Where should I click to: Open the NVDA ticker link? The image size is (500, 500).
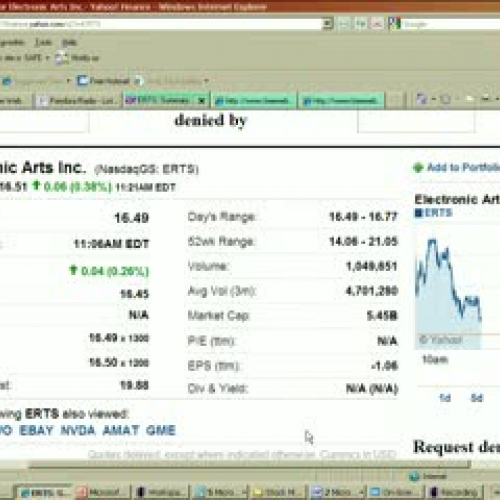coord(78,430)
